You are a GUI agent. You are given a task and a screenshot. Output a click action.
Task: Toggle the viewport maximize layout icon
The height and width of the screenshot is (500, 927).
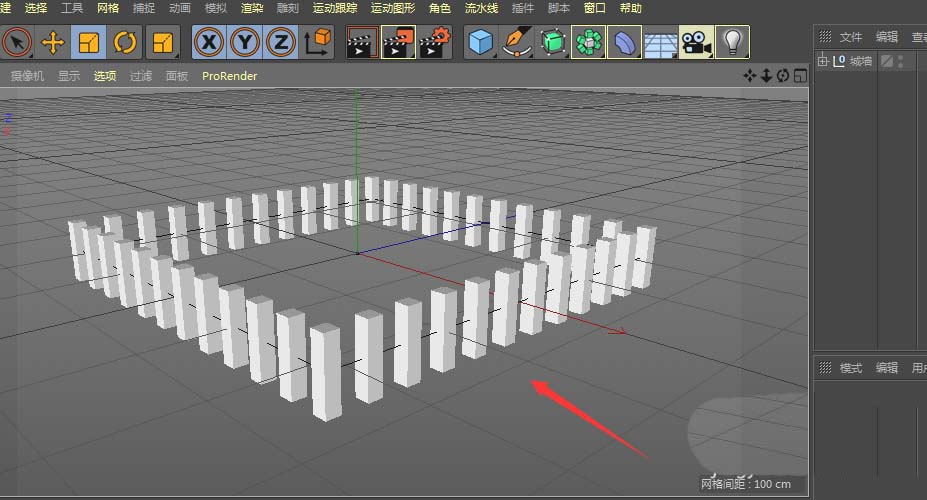pos(800,76)
